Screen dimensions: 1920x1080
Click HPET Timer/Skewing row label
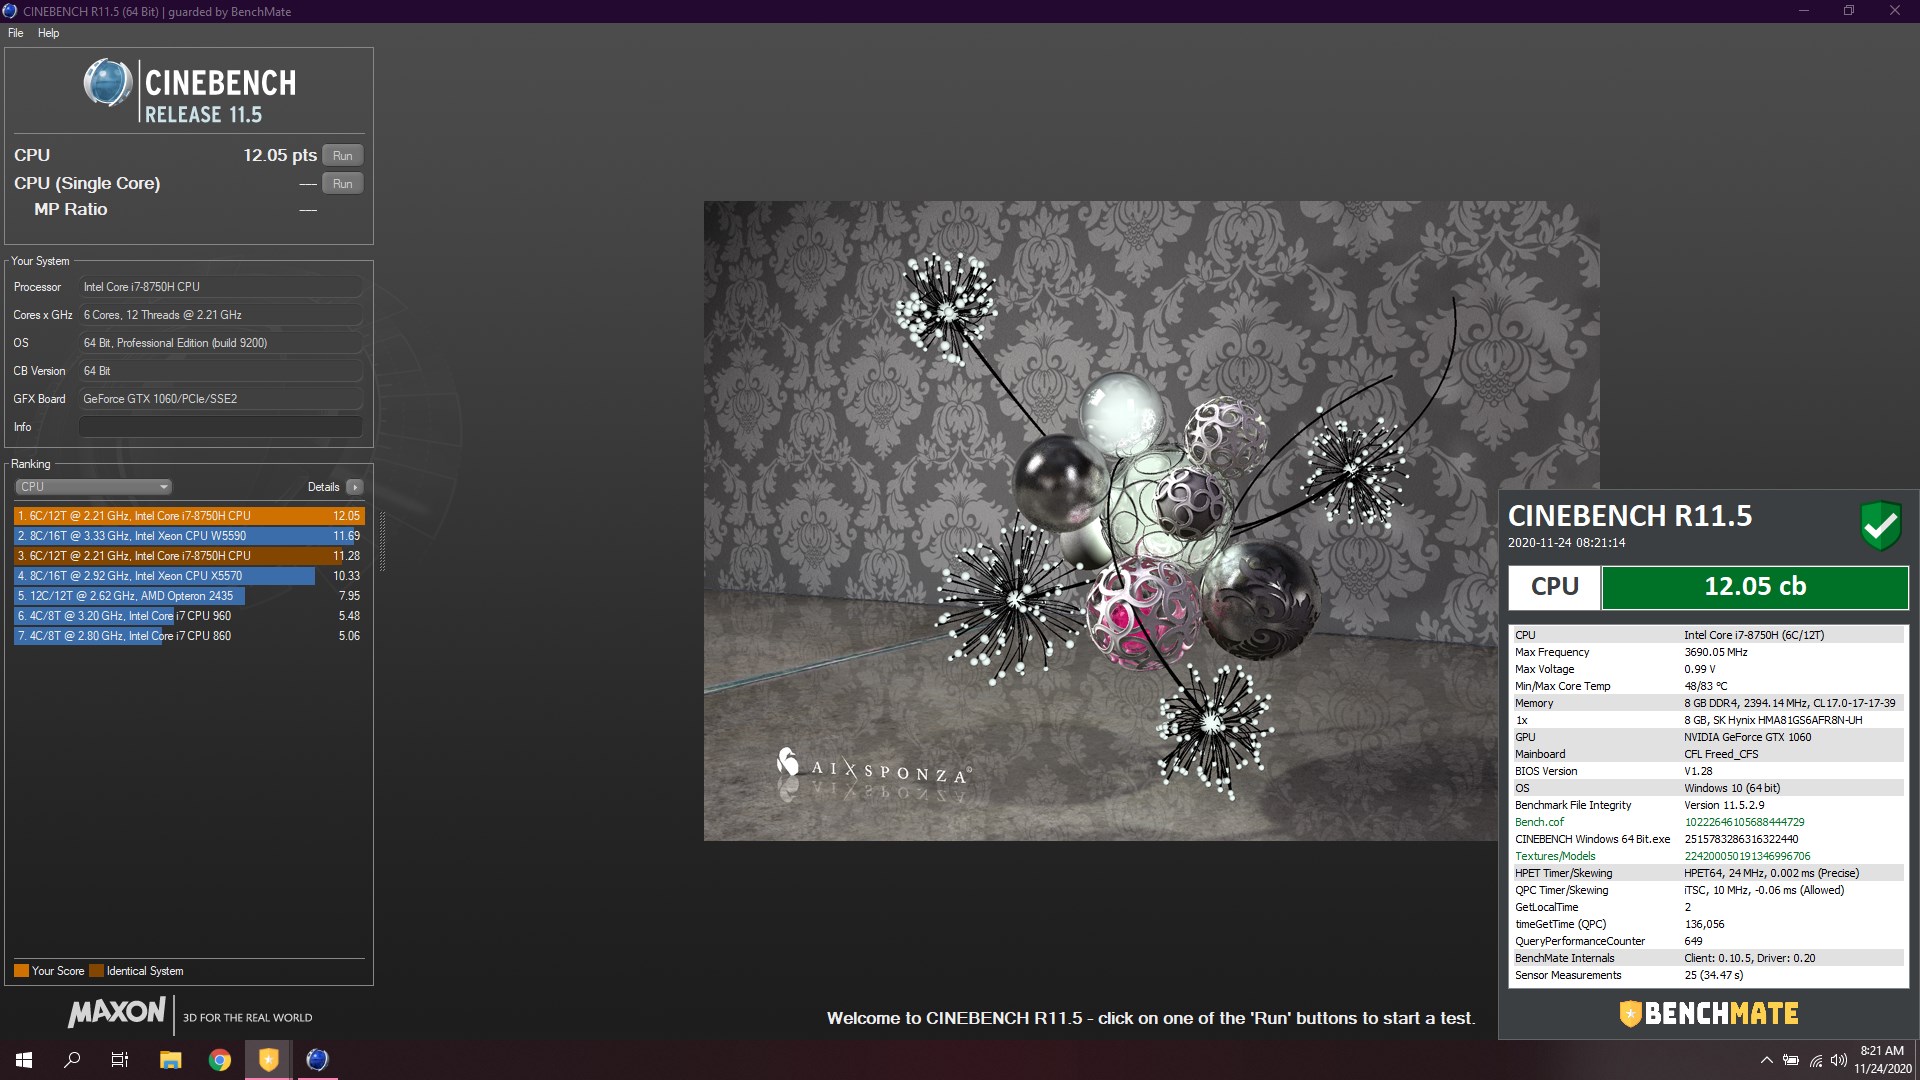point(1563,873)
